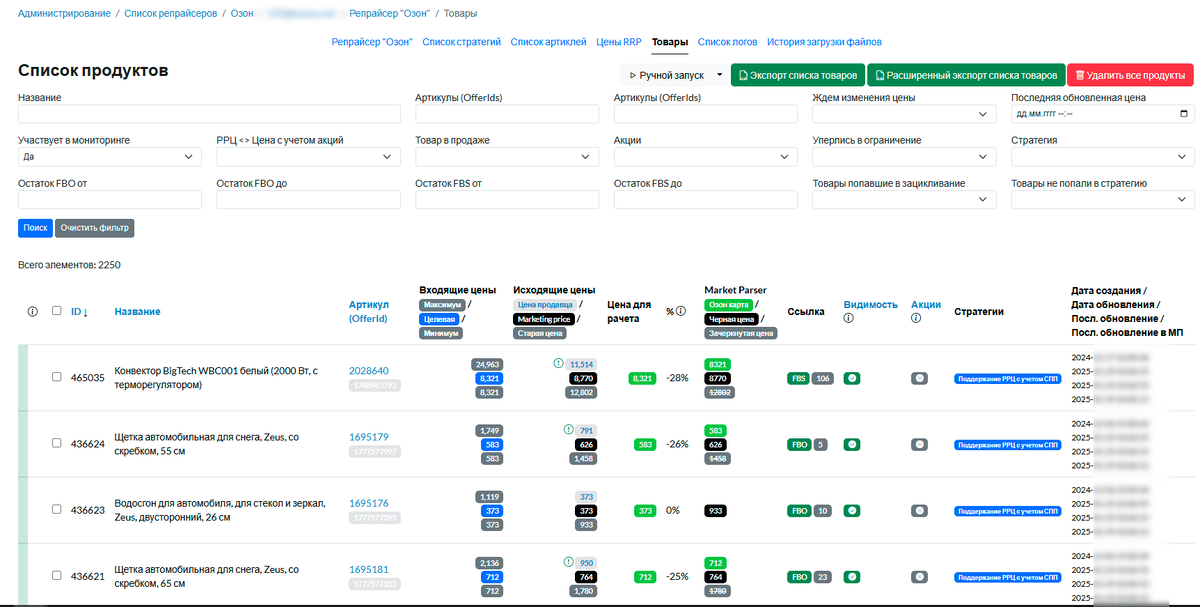Click the info icon beside the % column
This screenshot has width=1200, height=607.
[680, 311]
